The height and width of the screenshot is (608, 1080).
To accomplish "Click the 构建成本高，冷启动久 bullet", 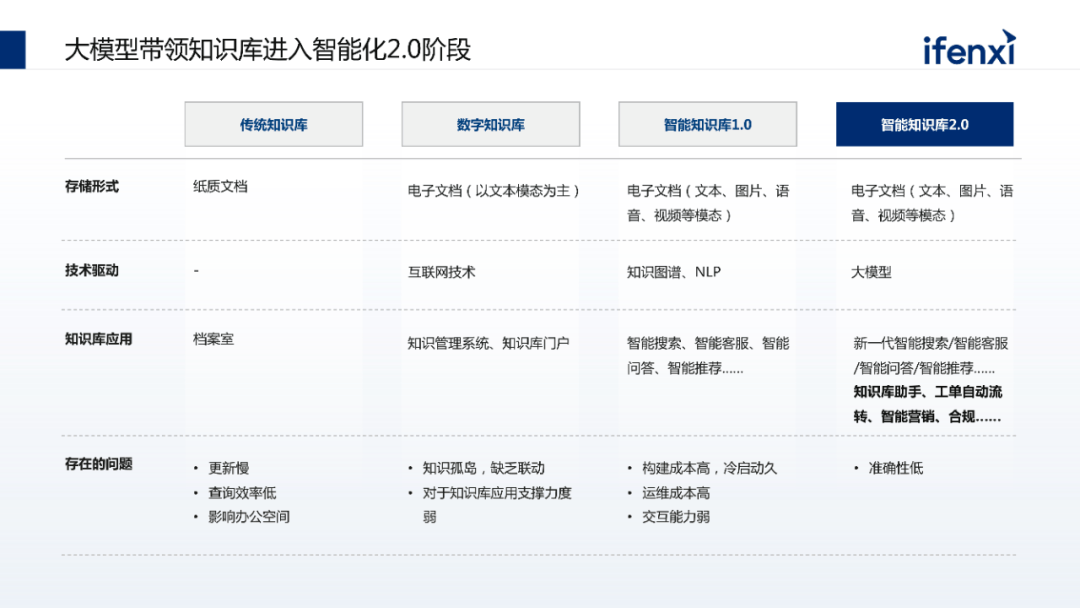I will (x=709, y=468).
